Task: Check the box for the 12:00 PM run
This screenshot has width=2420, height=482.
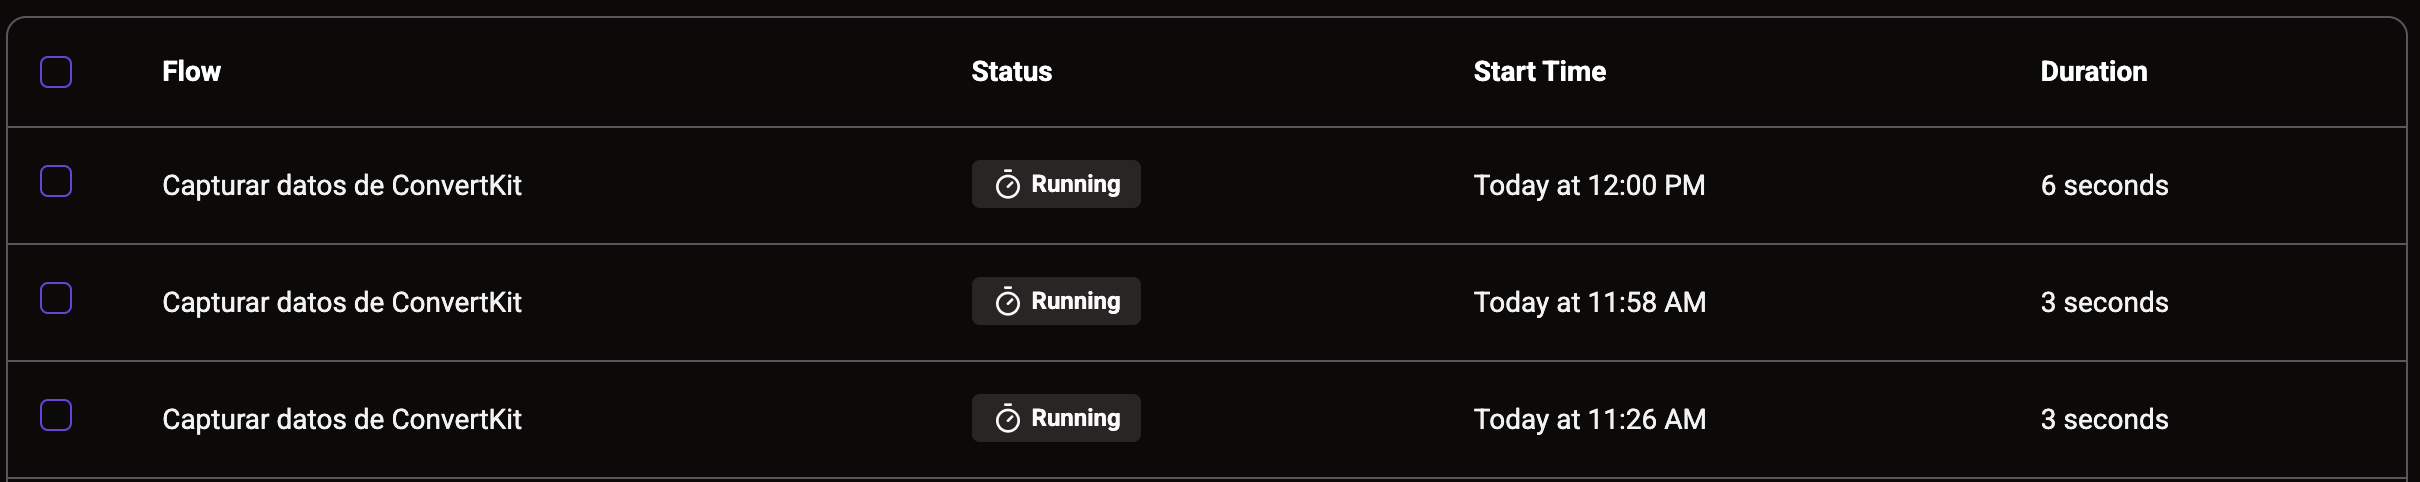Action: (x=56, y=181)
